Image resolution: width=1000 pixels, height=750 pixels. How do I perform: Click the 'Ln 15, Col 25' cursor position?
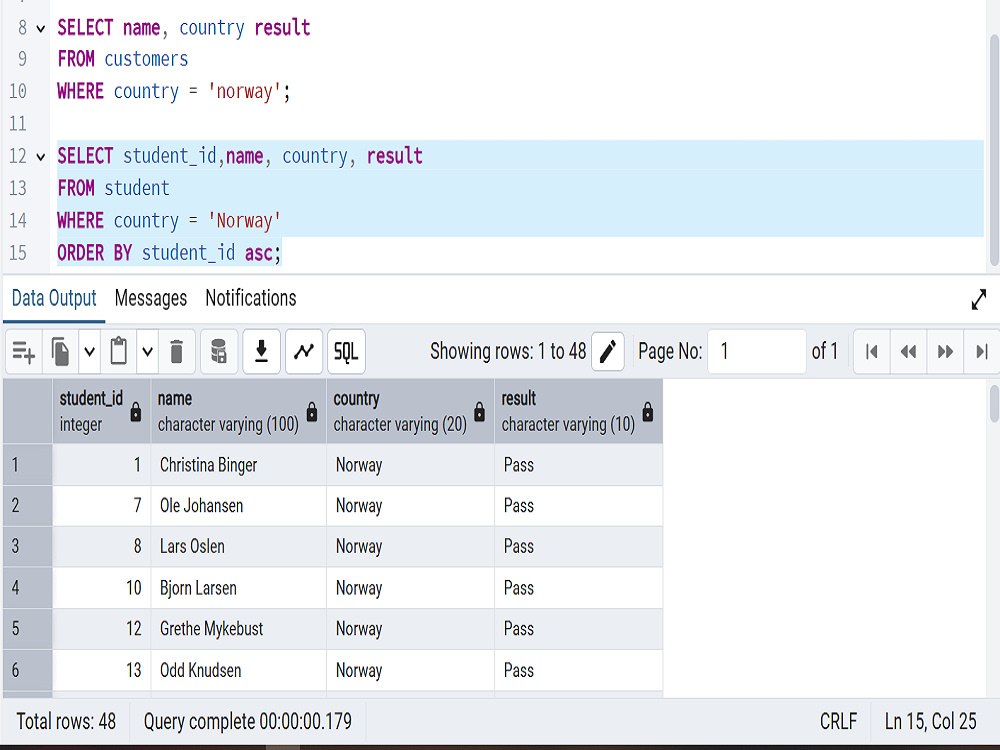click(930, 721)
